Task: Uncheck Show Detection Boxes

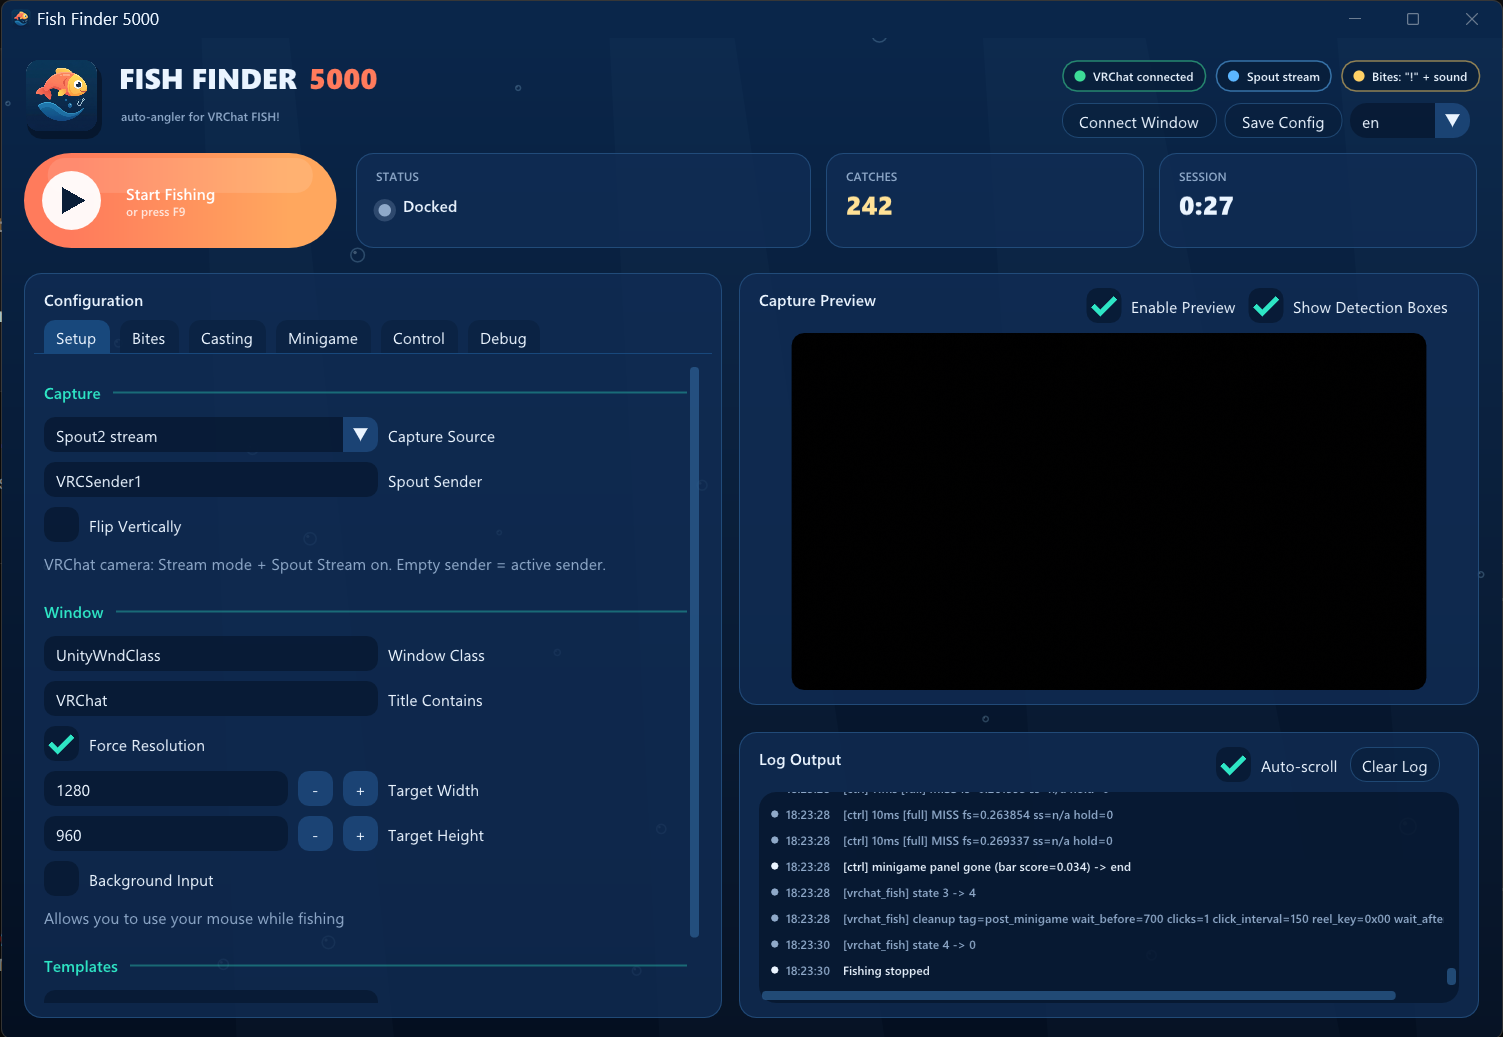Action: (x=1266, y=306)
